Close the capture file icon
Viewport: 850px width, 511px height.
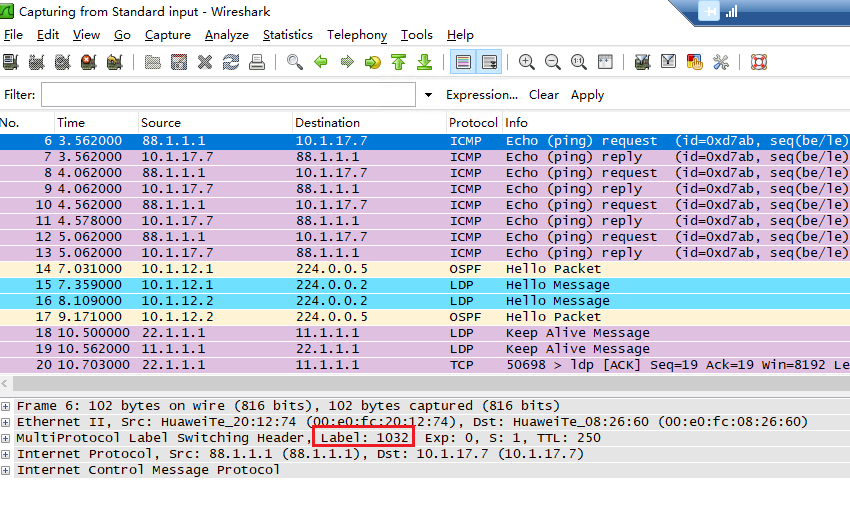click(x=204, y=62)
